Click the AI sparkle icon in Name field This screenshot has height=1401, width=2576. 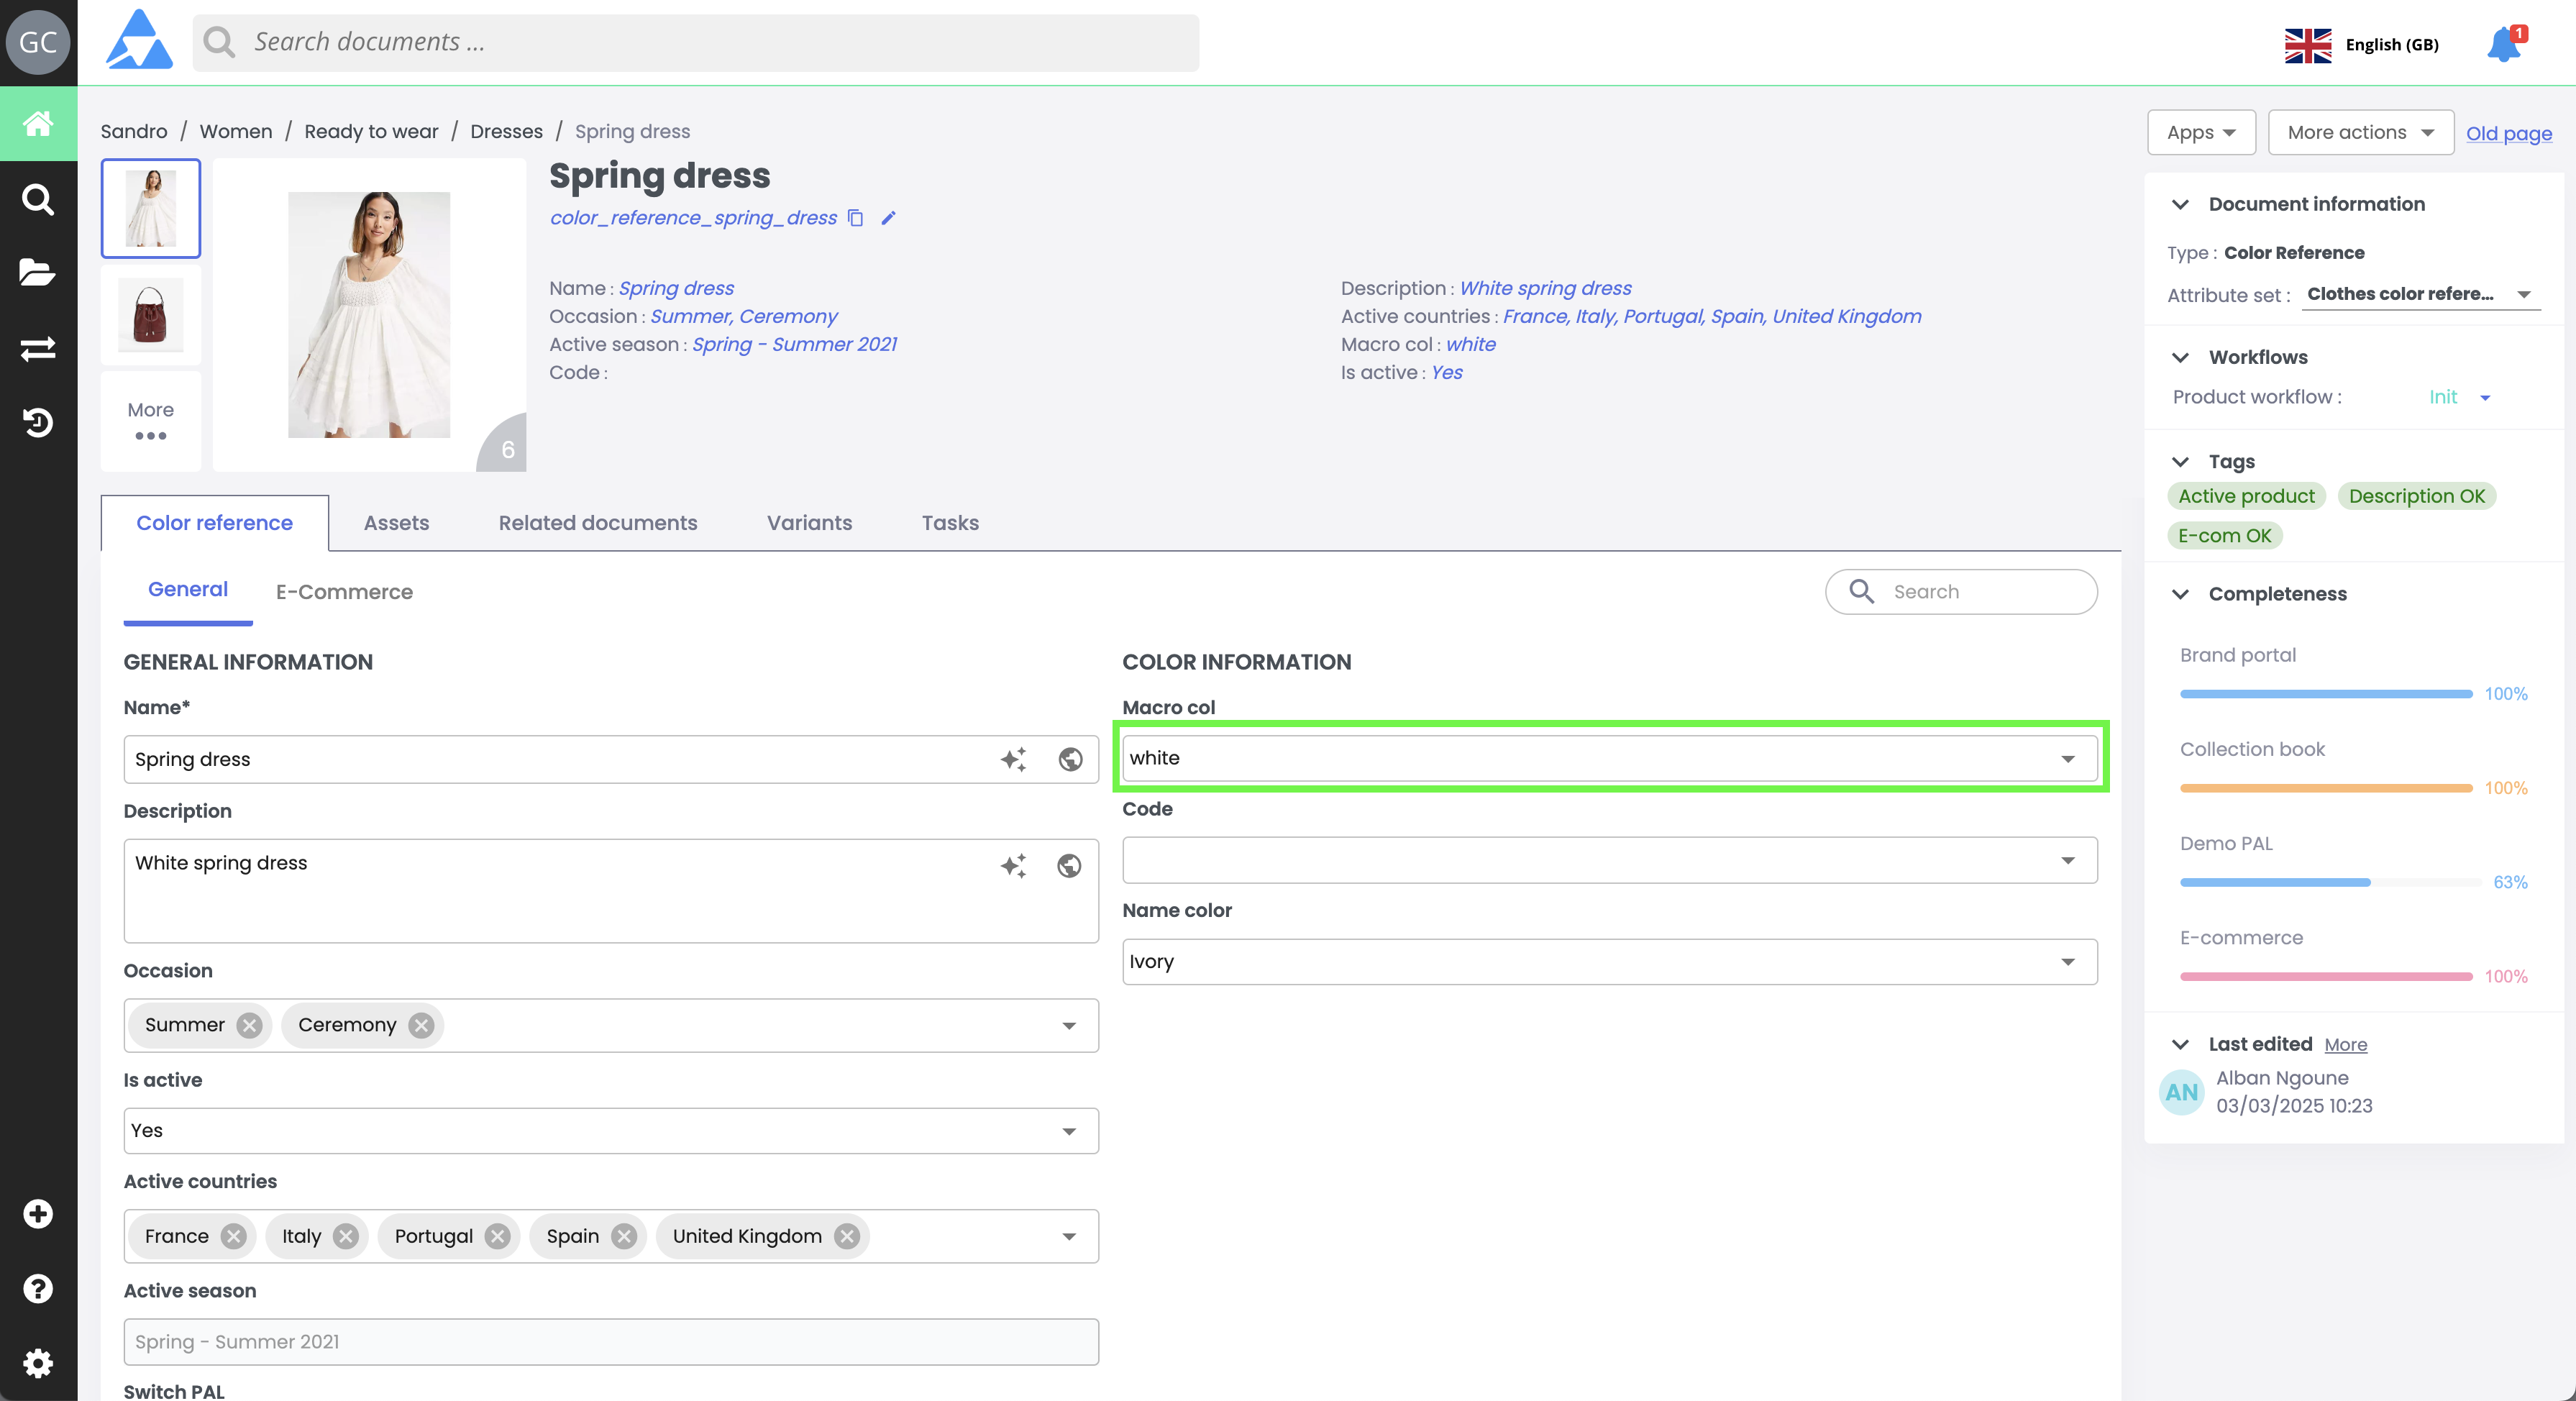click(1013, 760)
